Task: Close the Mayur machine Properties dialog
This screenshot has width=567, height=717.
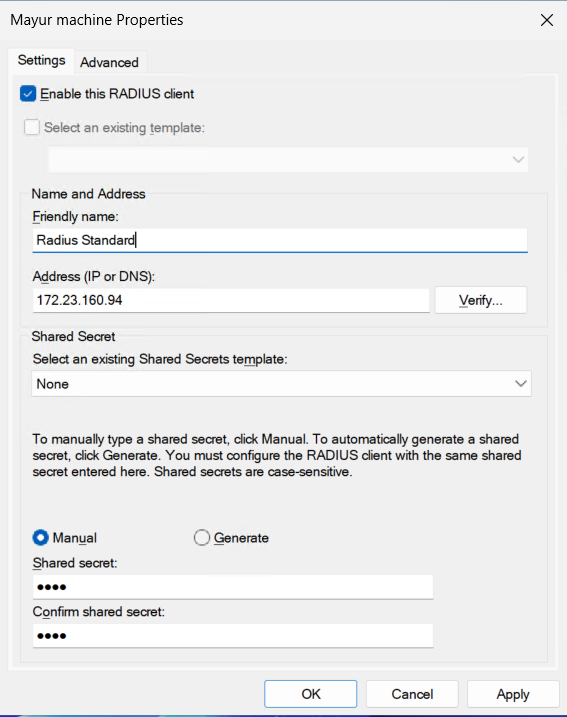Action: point(547,20)
